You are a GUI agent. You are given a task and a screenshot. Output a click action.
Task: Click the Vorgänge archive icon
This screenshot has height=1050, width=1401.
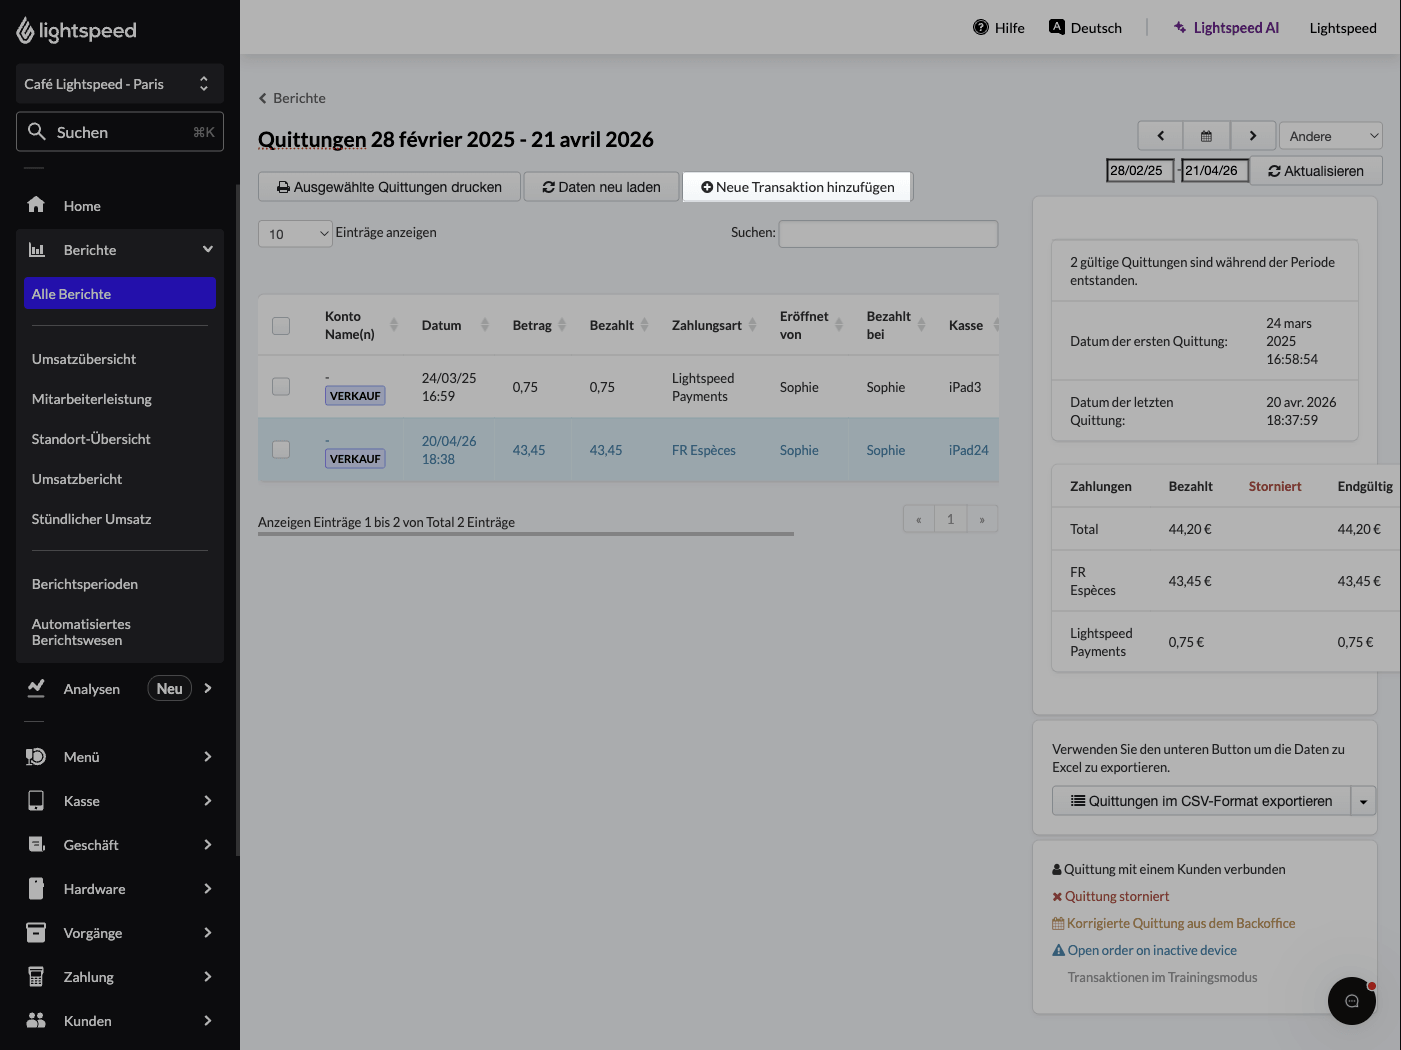click(x=36, y=932)
